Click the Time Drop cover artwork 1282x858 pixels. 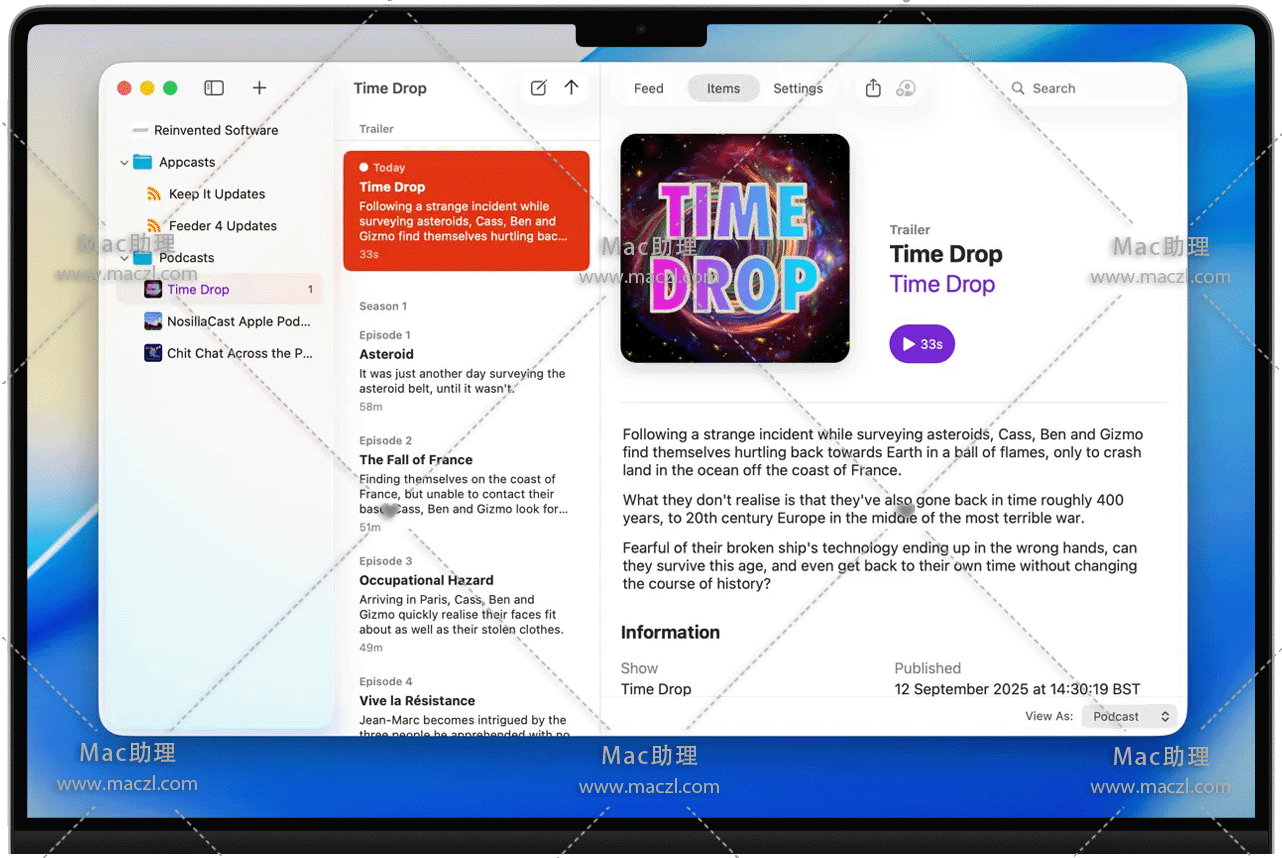(x=735, y=248)
